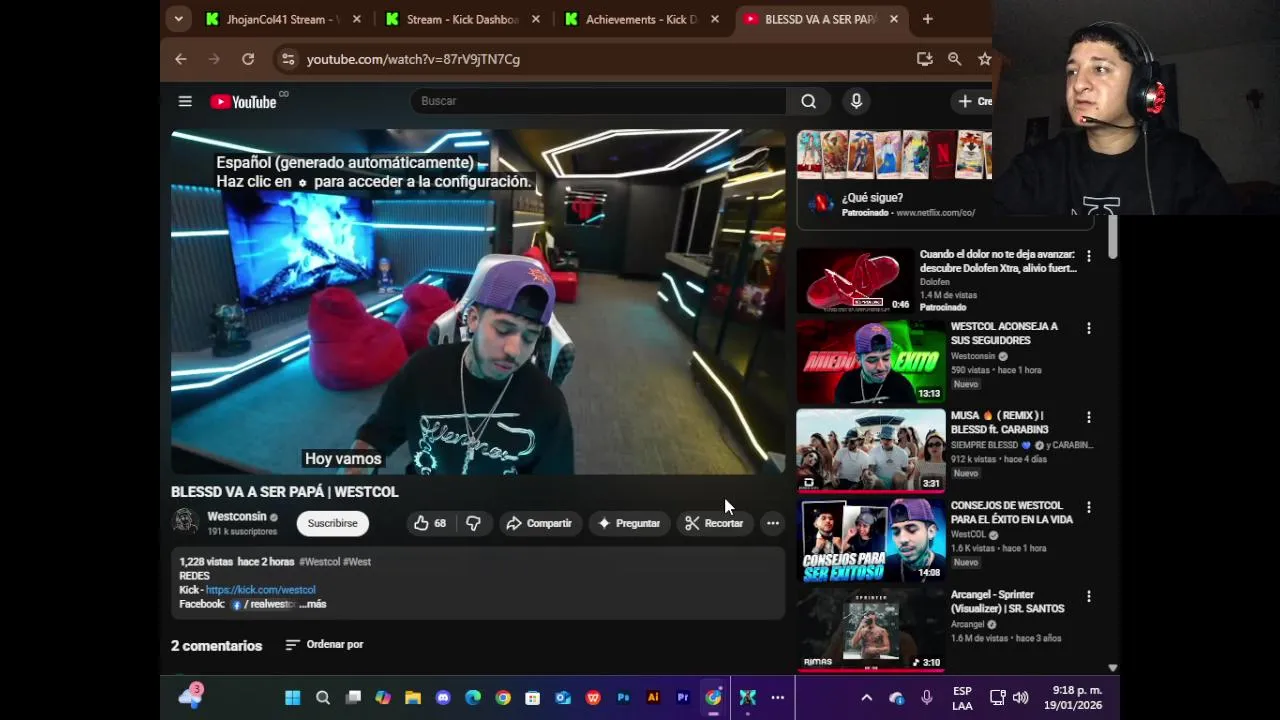The height and width of the screenshot is (720, 1280).
Task: Click the Suscribirse button
Action: 332,523
